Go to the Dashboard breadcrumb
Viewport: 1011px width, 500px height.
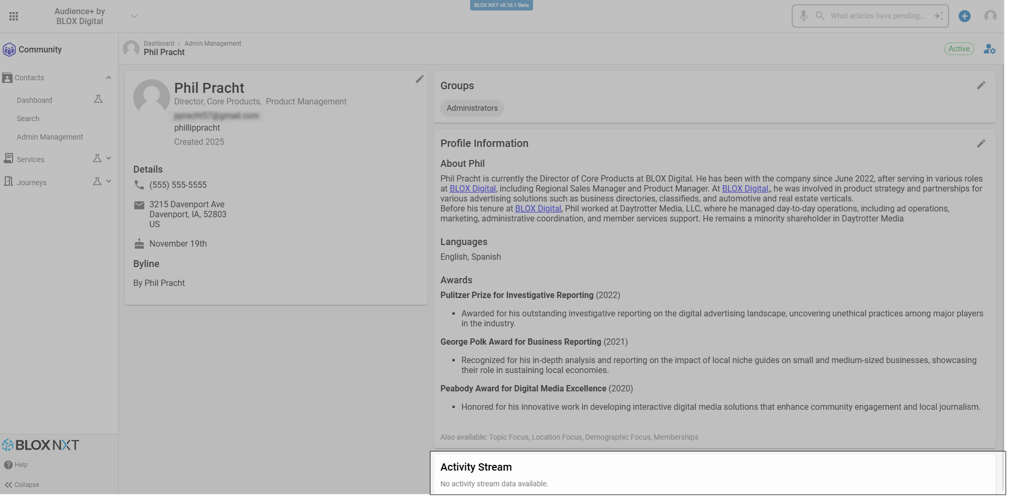tap(159, 43)
